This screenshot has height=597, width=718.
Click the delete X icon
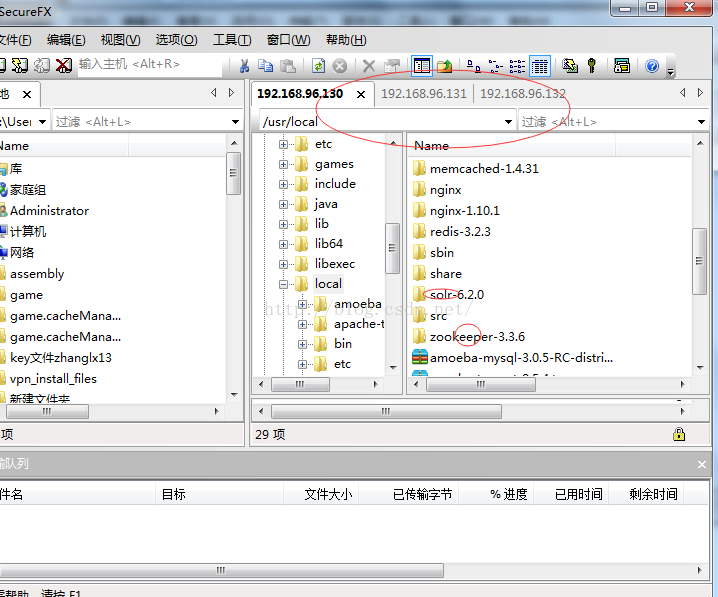[369, 66]
